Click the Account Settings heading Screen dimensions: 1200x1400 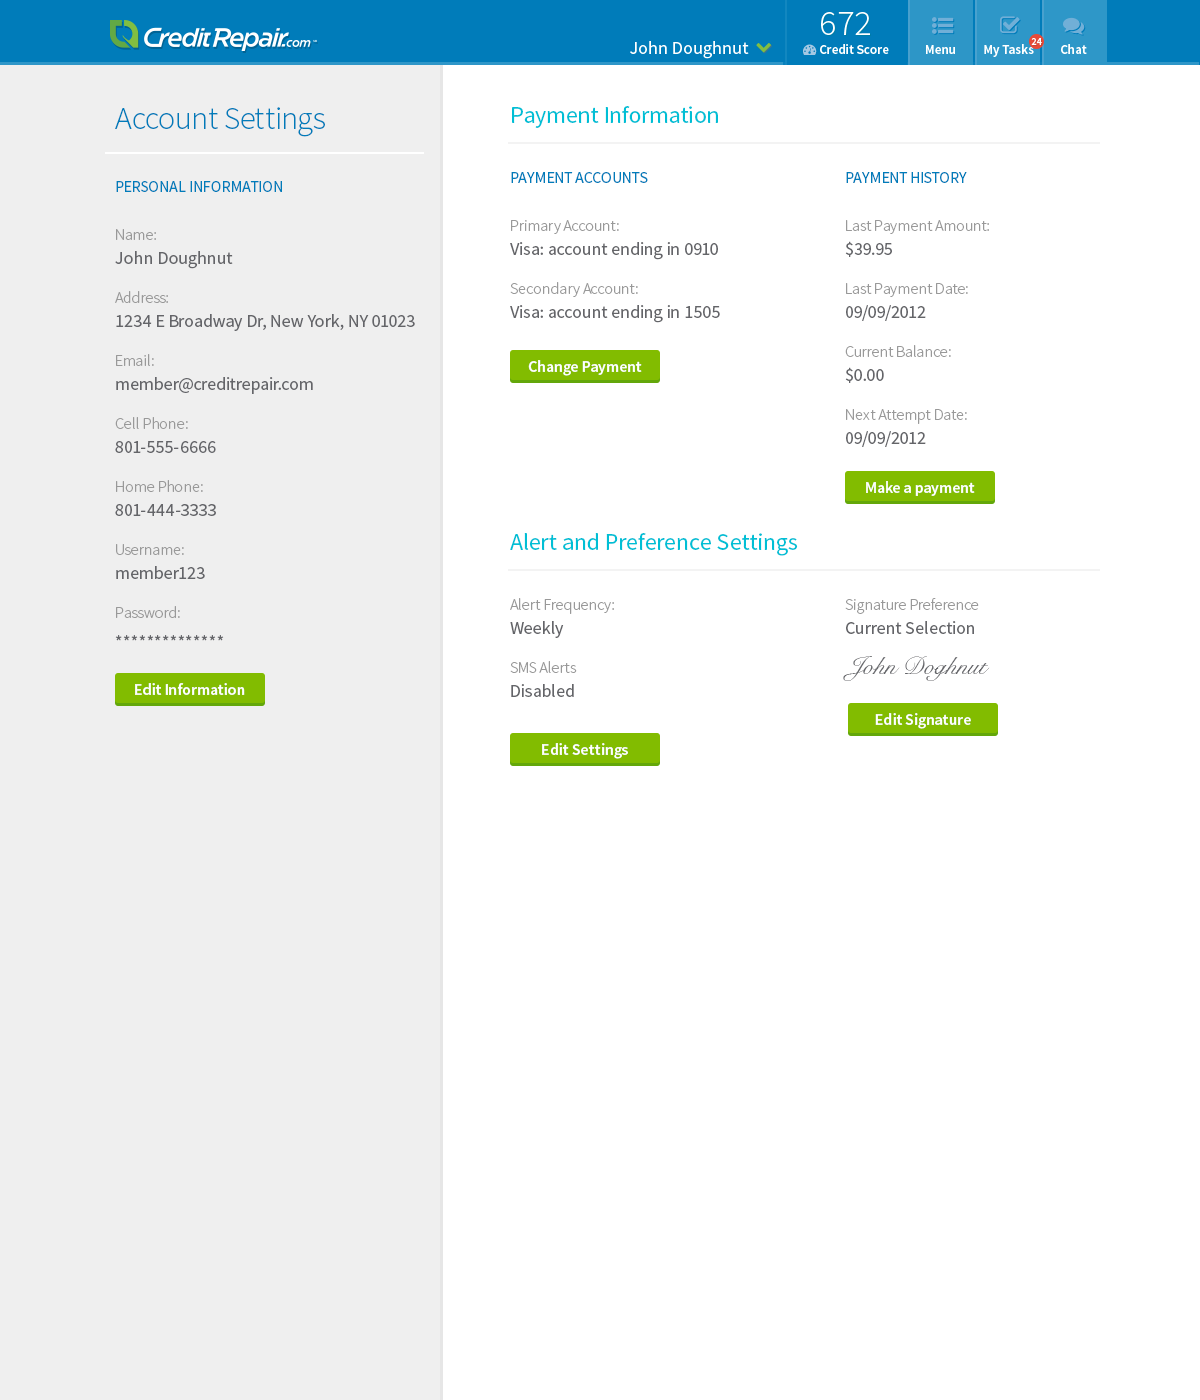pyautogui.click(x=220, y=119)
